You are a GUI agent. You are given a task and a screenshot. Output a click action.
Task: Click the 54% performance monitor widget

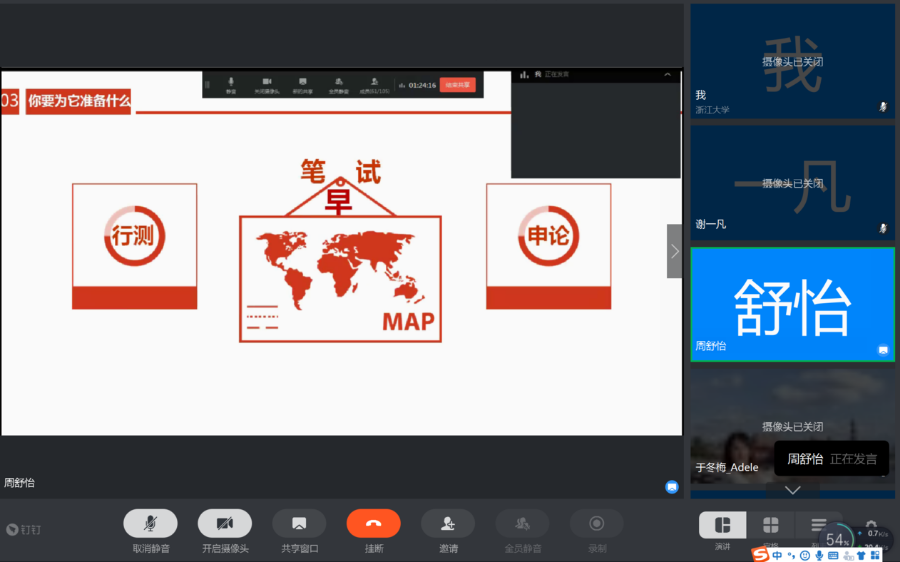[837, 540]
